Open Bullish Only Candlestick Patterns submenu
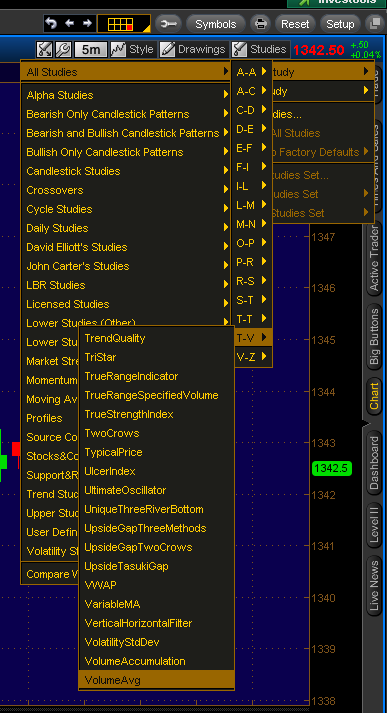Image resolution: width=387 pixels, height=713 pixels. click(126, 152)
